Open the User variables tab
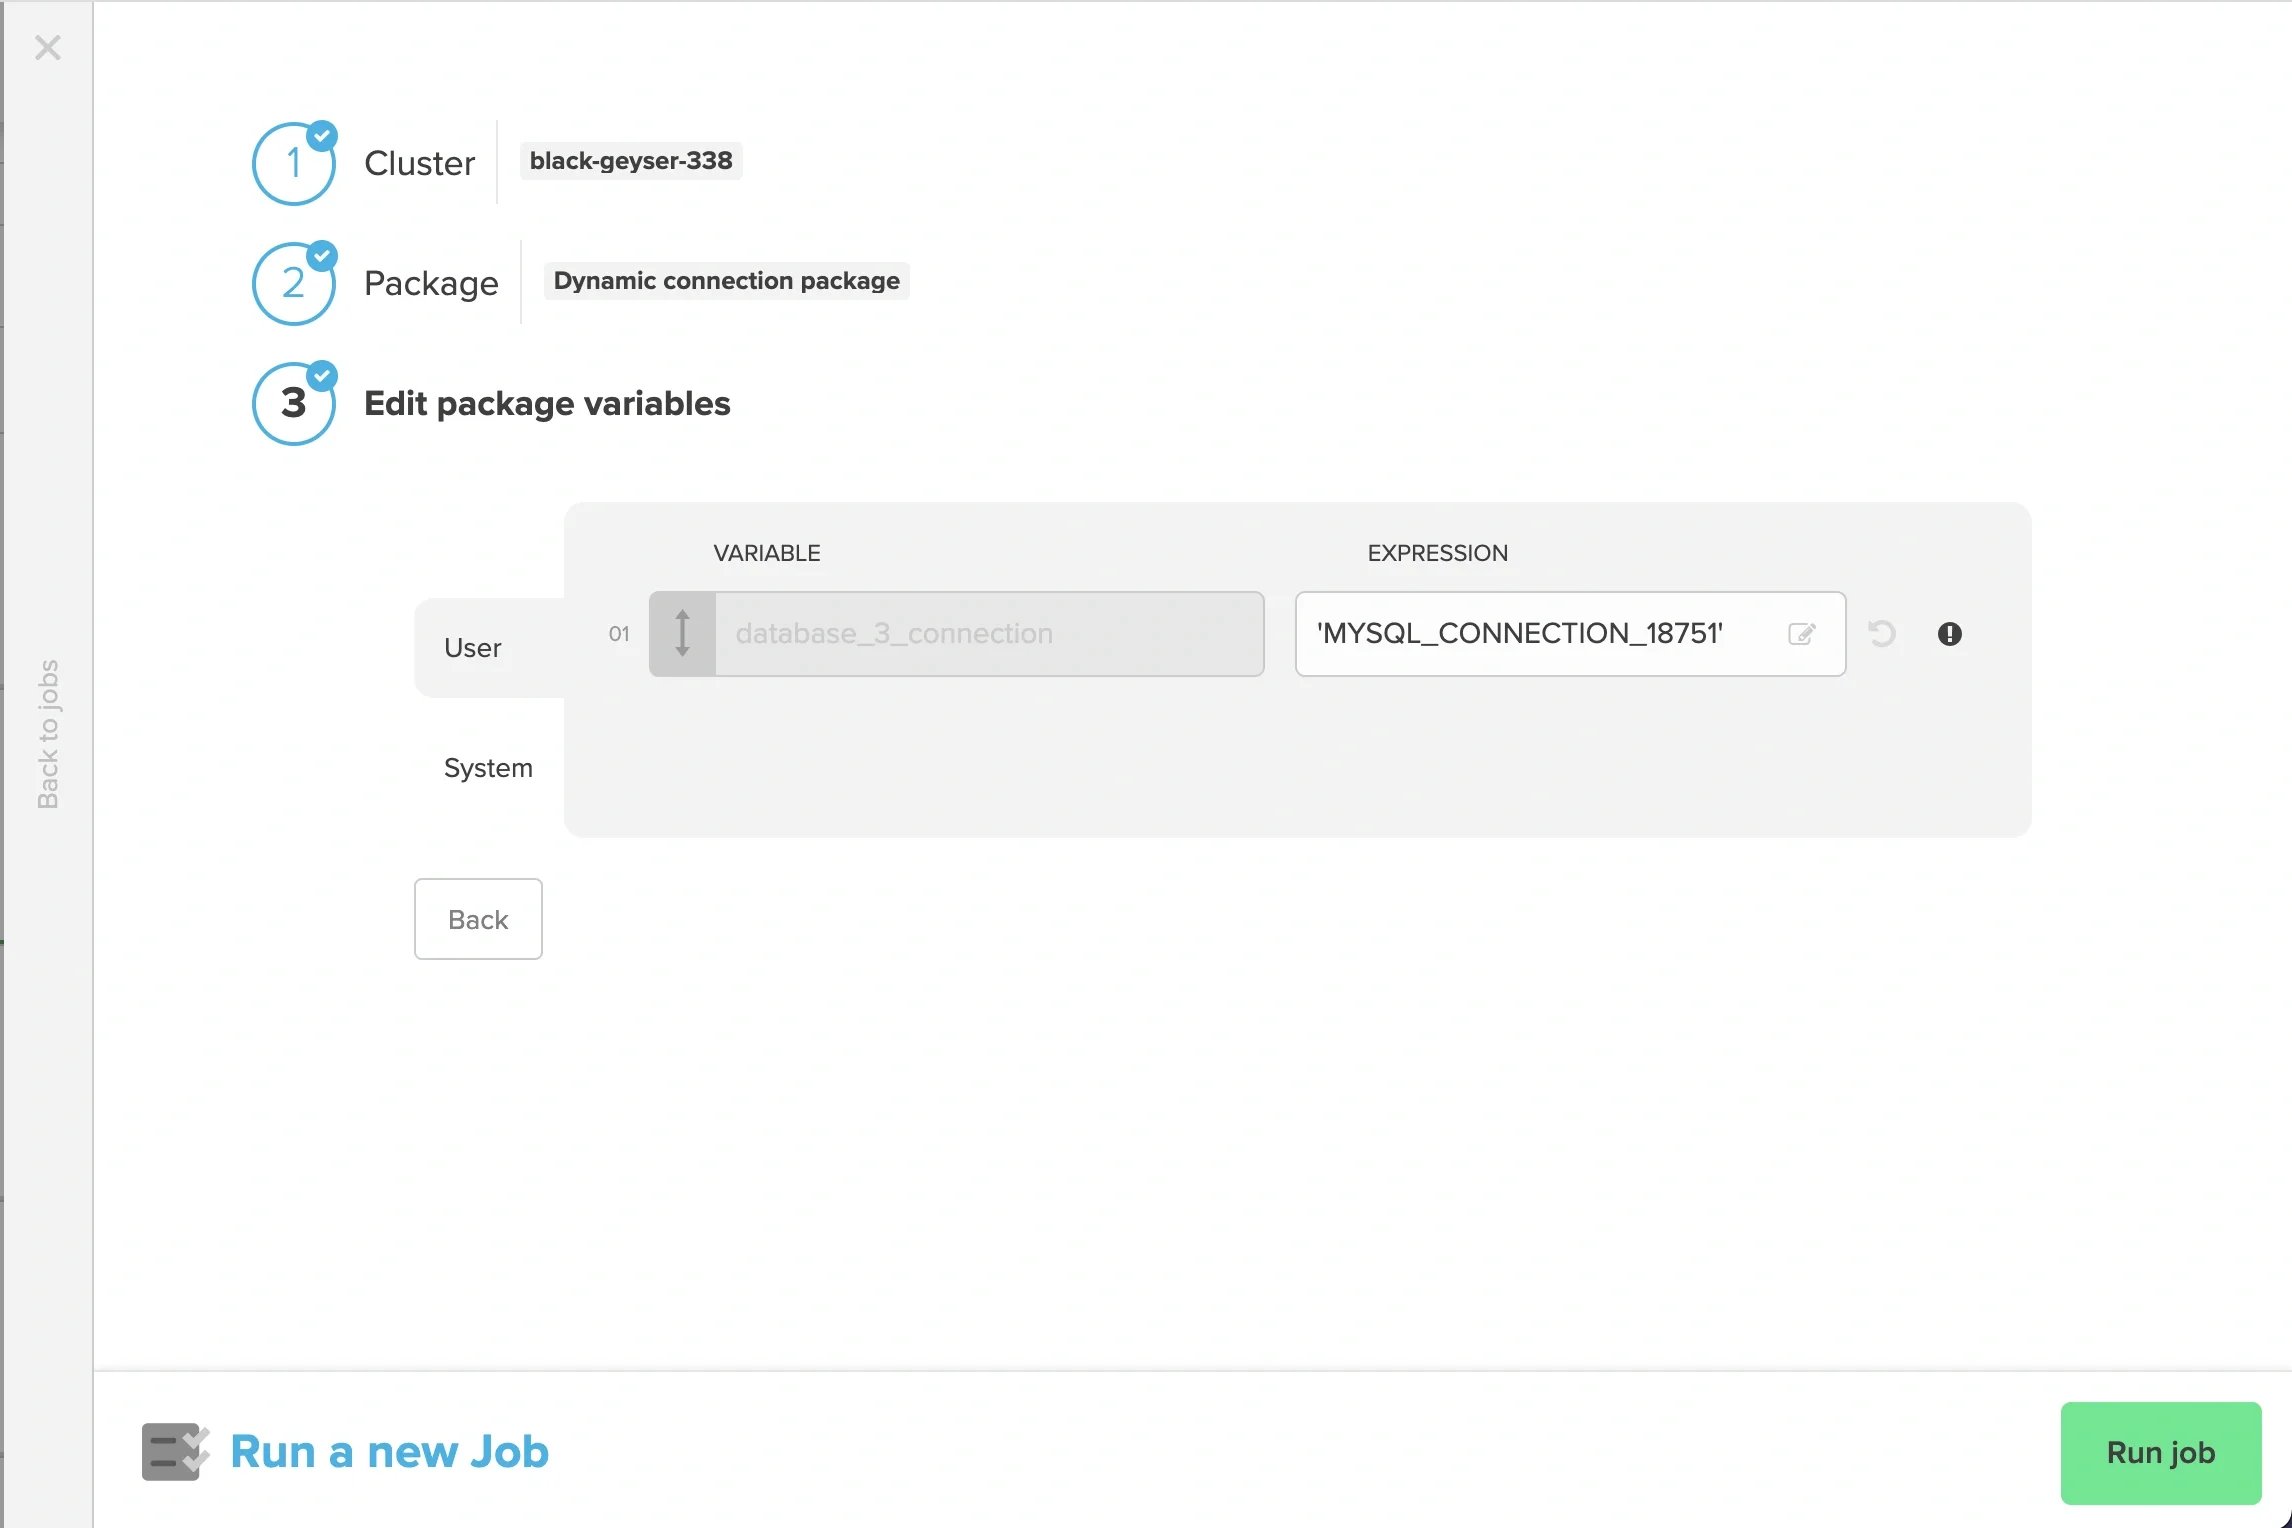Image resolution: width=2292 pixels, height=1528 pixels. coord(489,648)
